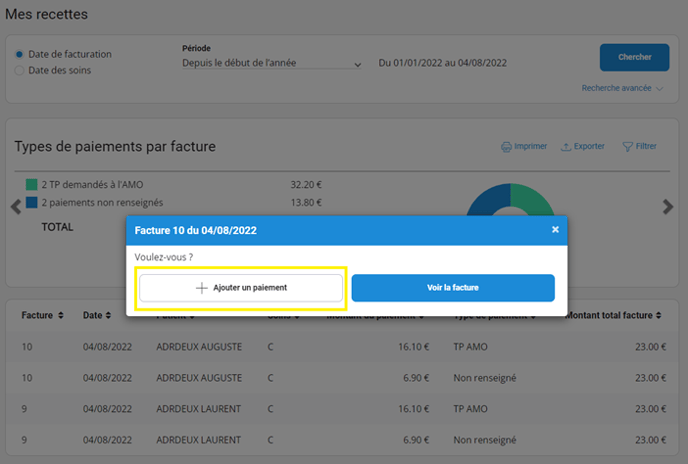The height and width of the screenshot is (464, 688).
Task: Select Date des soins radio option
Action: pos(19,70)
